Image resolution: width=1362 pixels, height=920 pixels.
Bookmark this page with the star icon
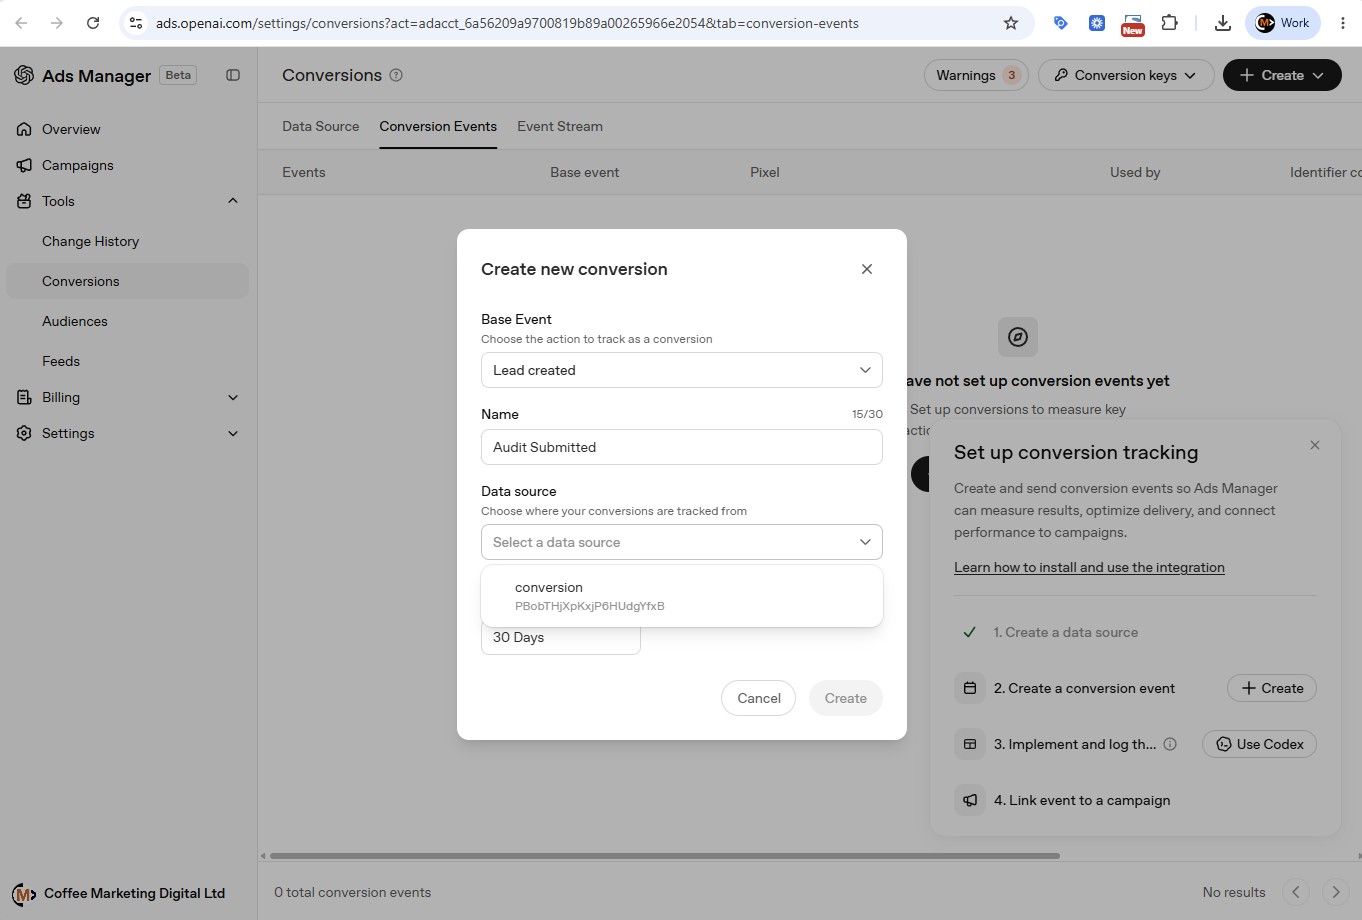click(x=1011, y=23)
